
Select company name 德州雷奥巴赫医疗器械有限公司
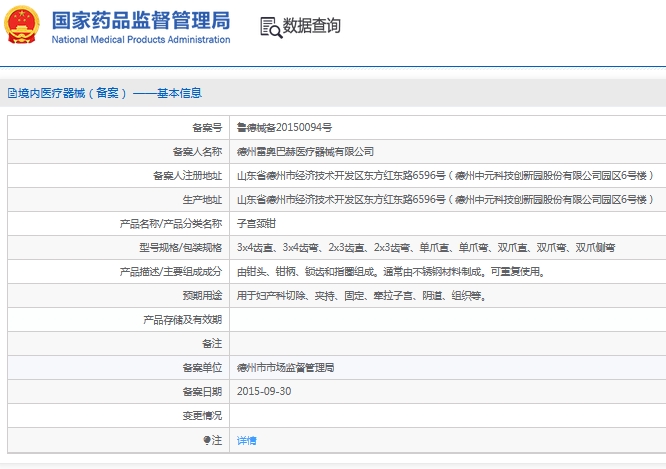pos(305,152)
